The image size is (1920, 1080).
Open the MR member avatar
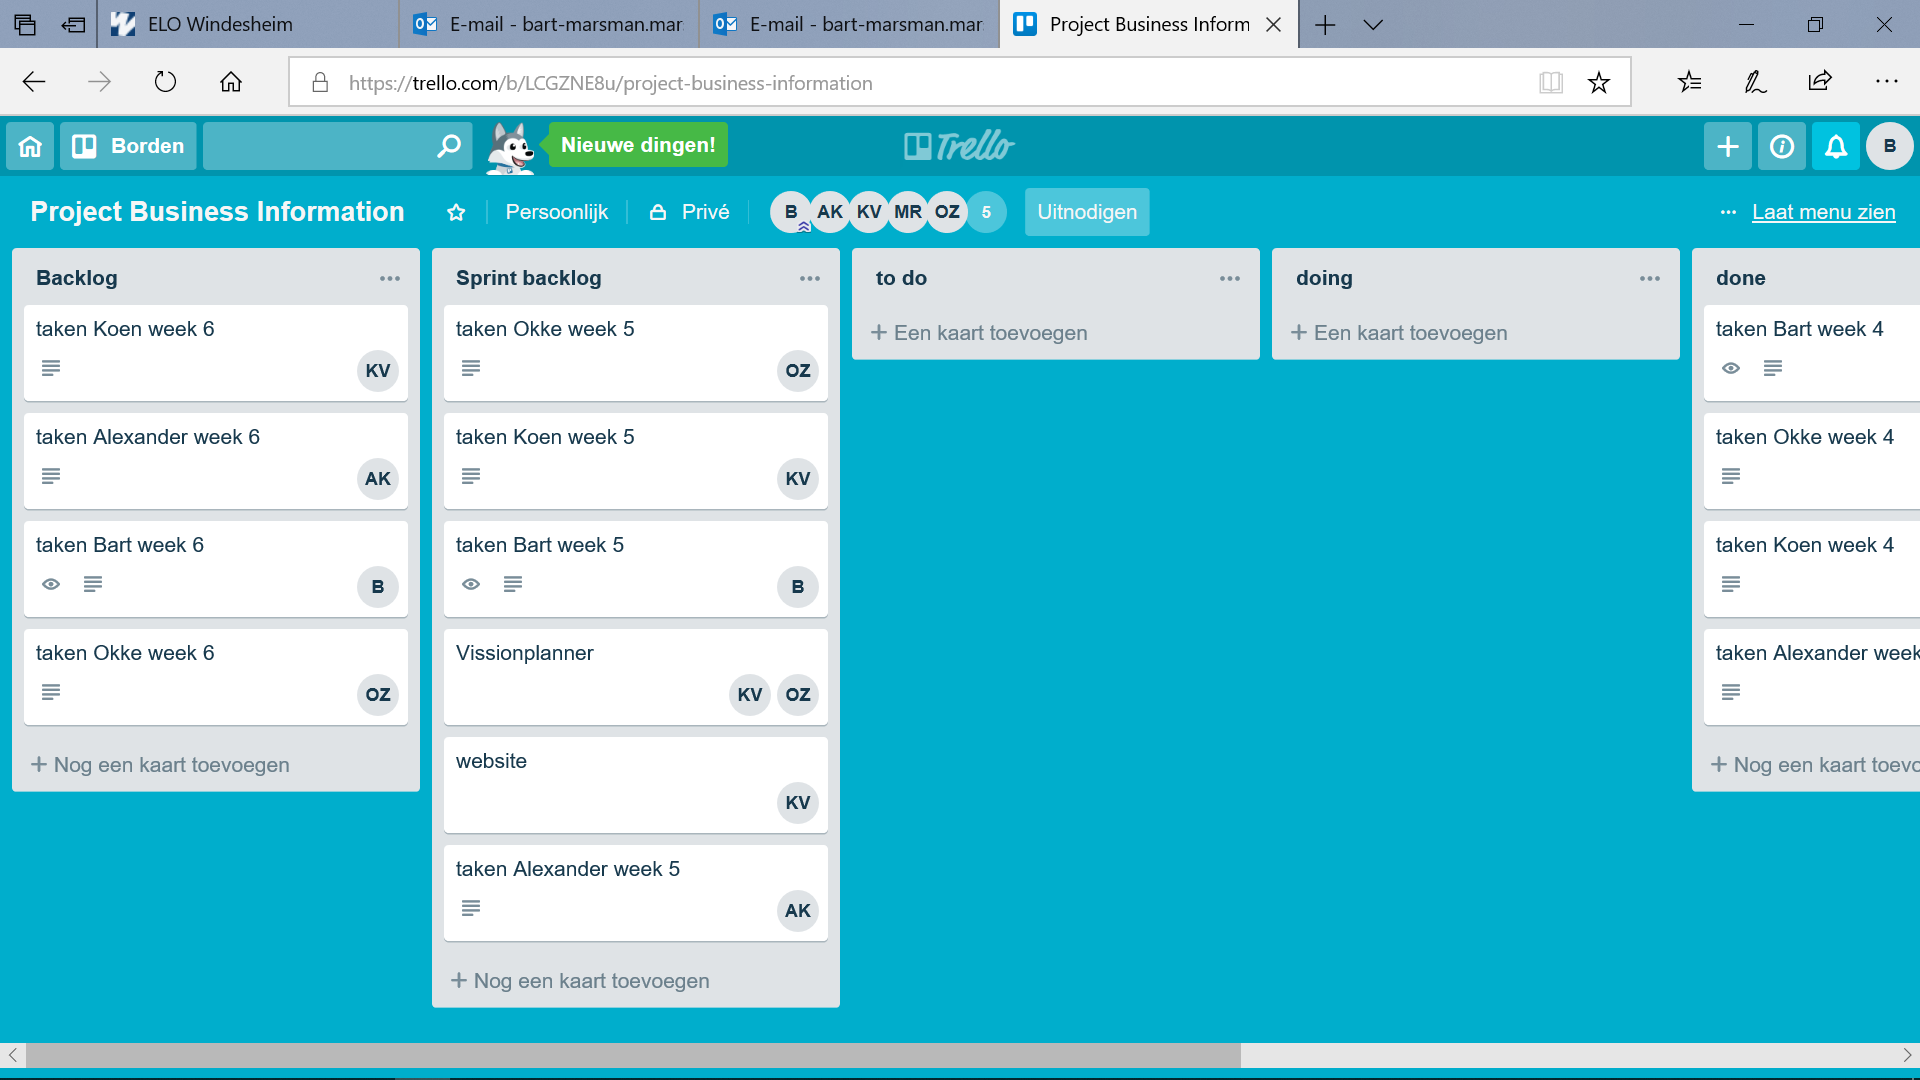pyautogui.click(x=907, y=212)
